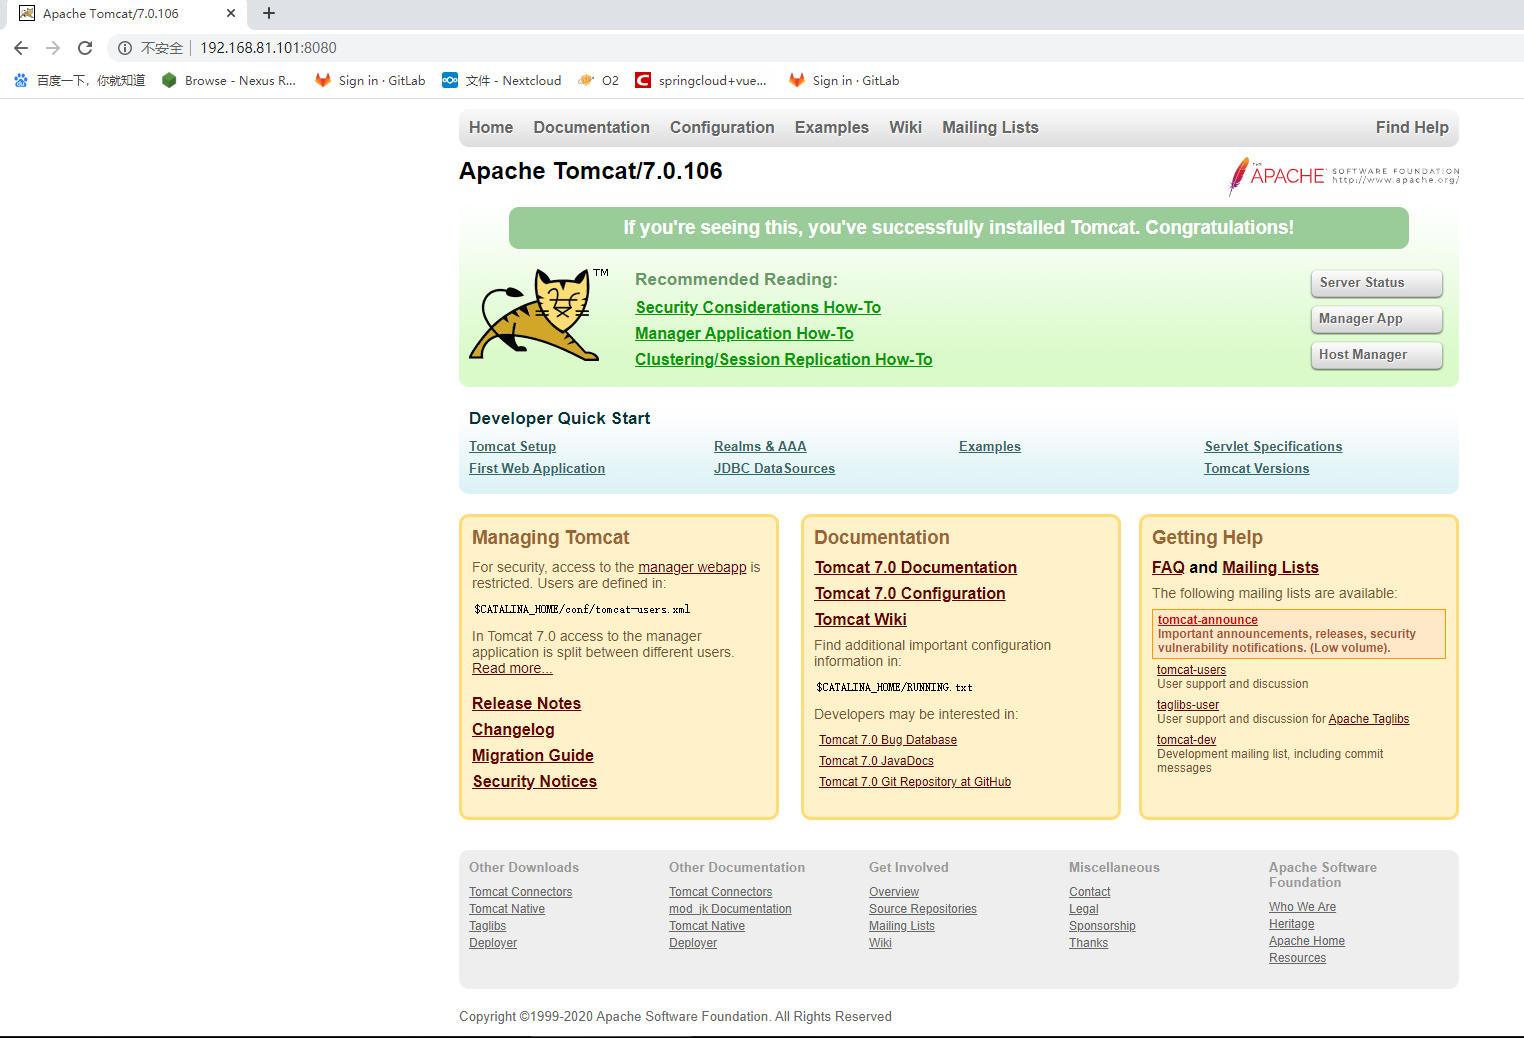
Task: Switch to the Configuration navigation item
Action: tap(722, 127)
